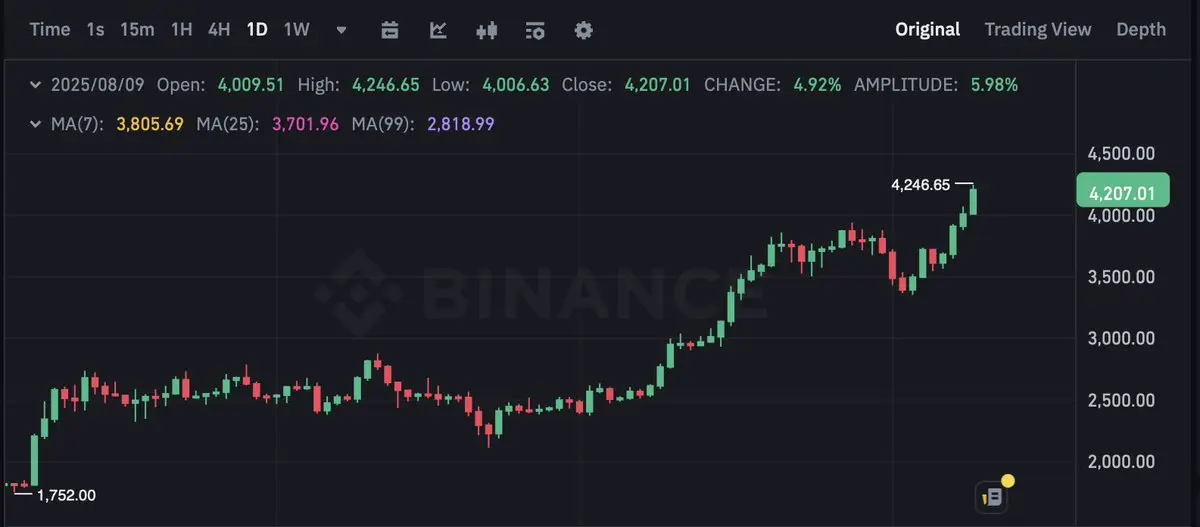Select the 15m interval
The image size is (1200, 527).
137,30
